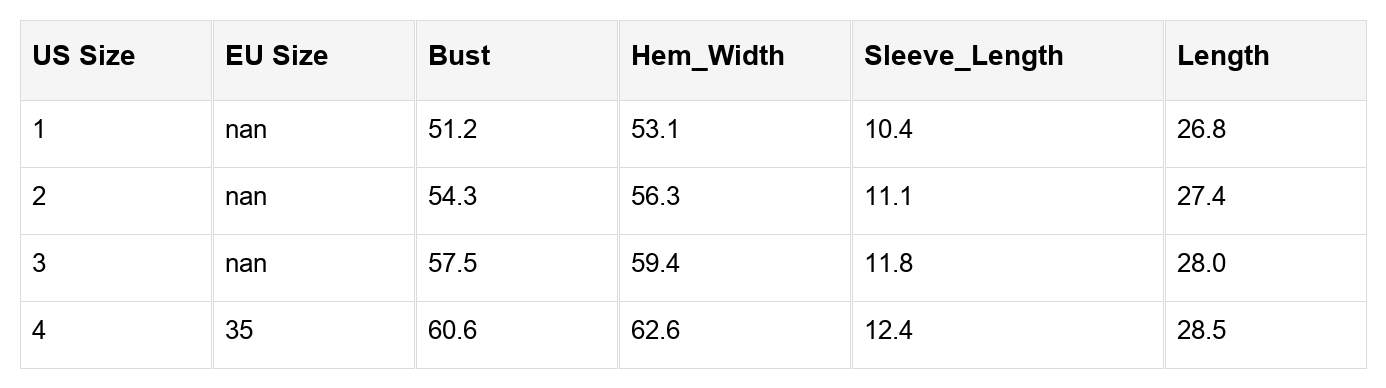Screen dimensions: 1386x388
Task: Click the EU Size value 35
Action: coord(240,330)
